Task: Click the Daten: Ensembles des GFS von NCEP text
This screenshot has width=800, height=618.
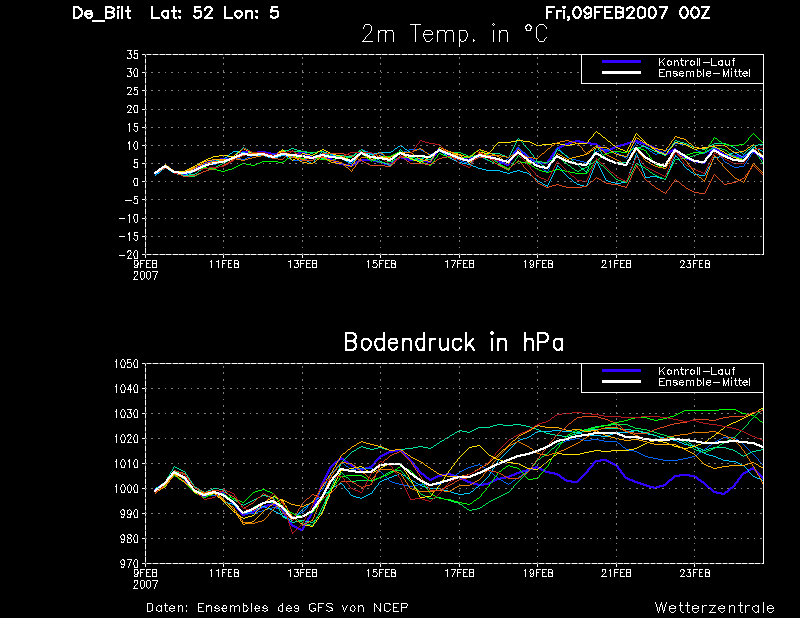Action: pyautogui.click(x=277, y=608)
